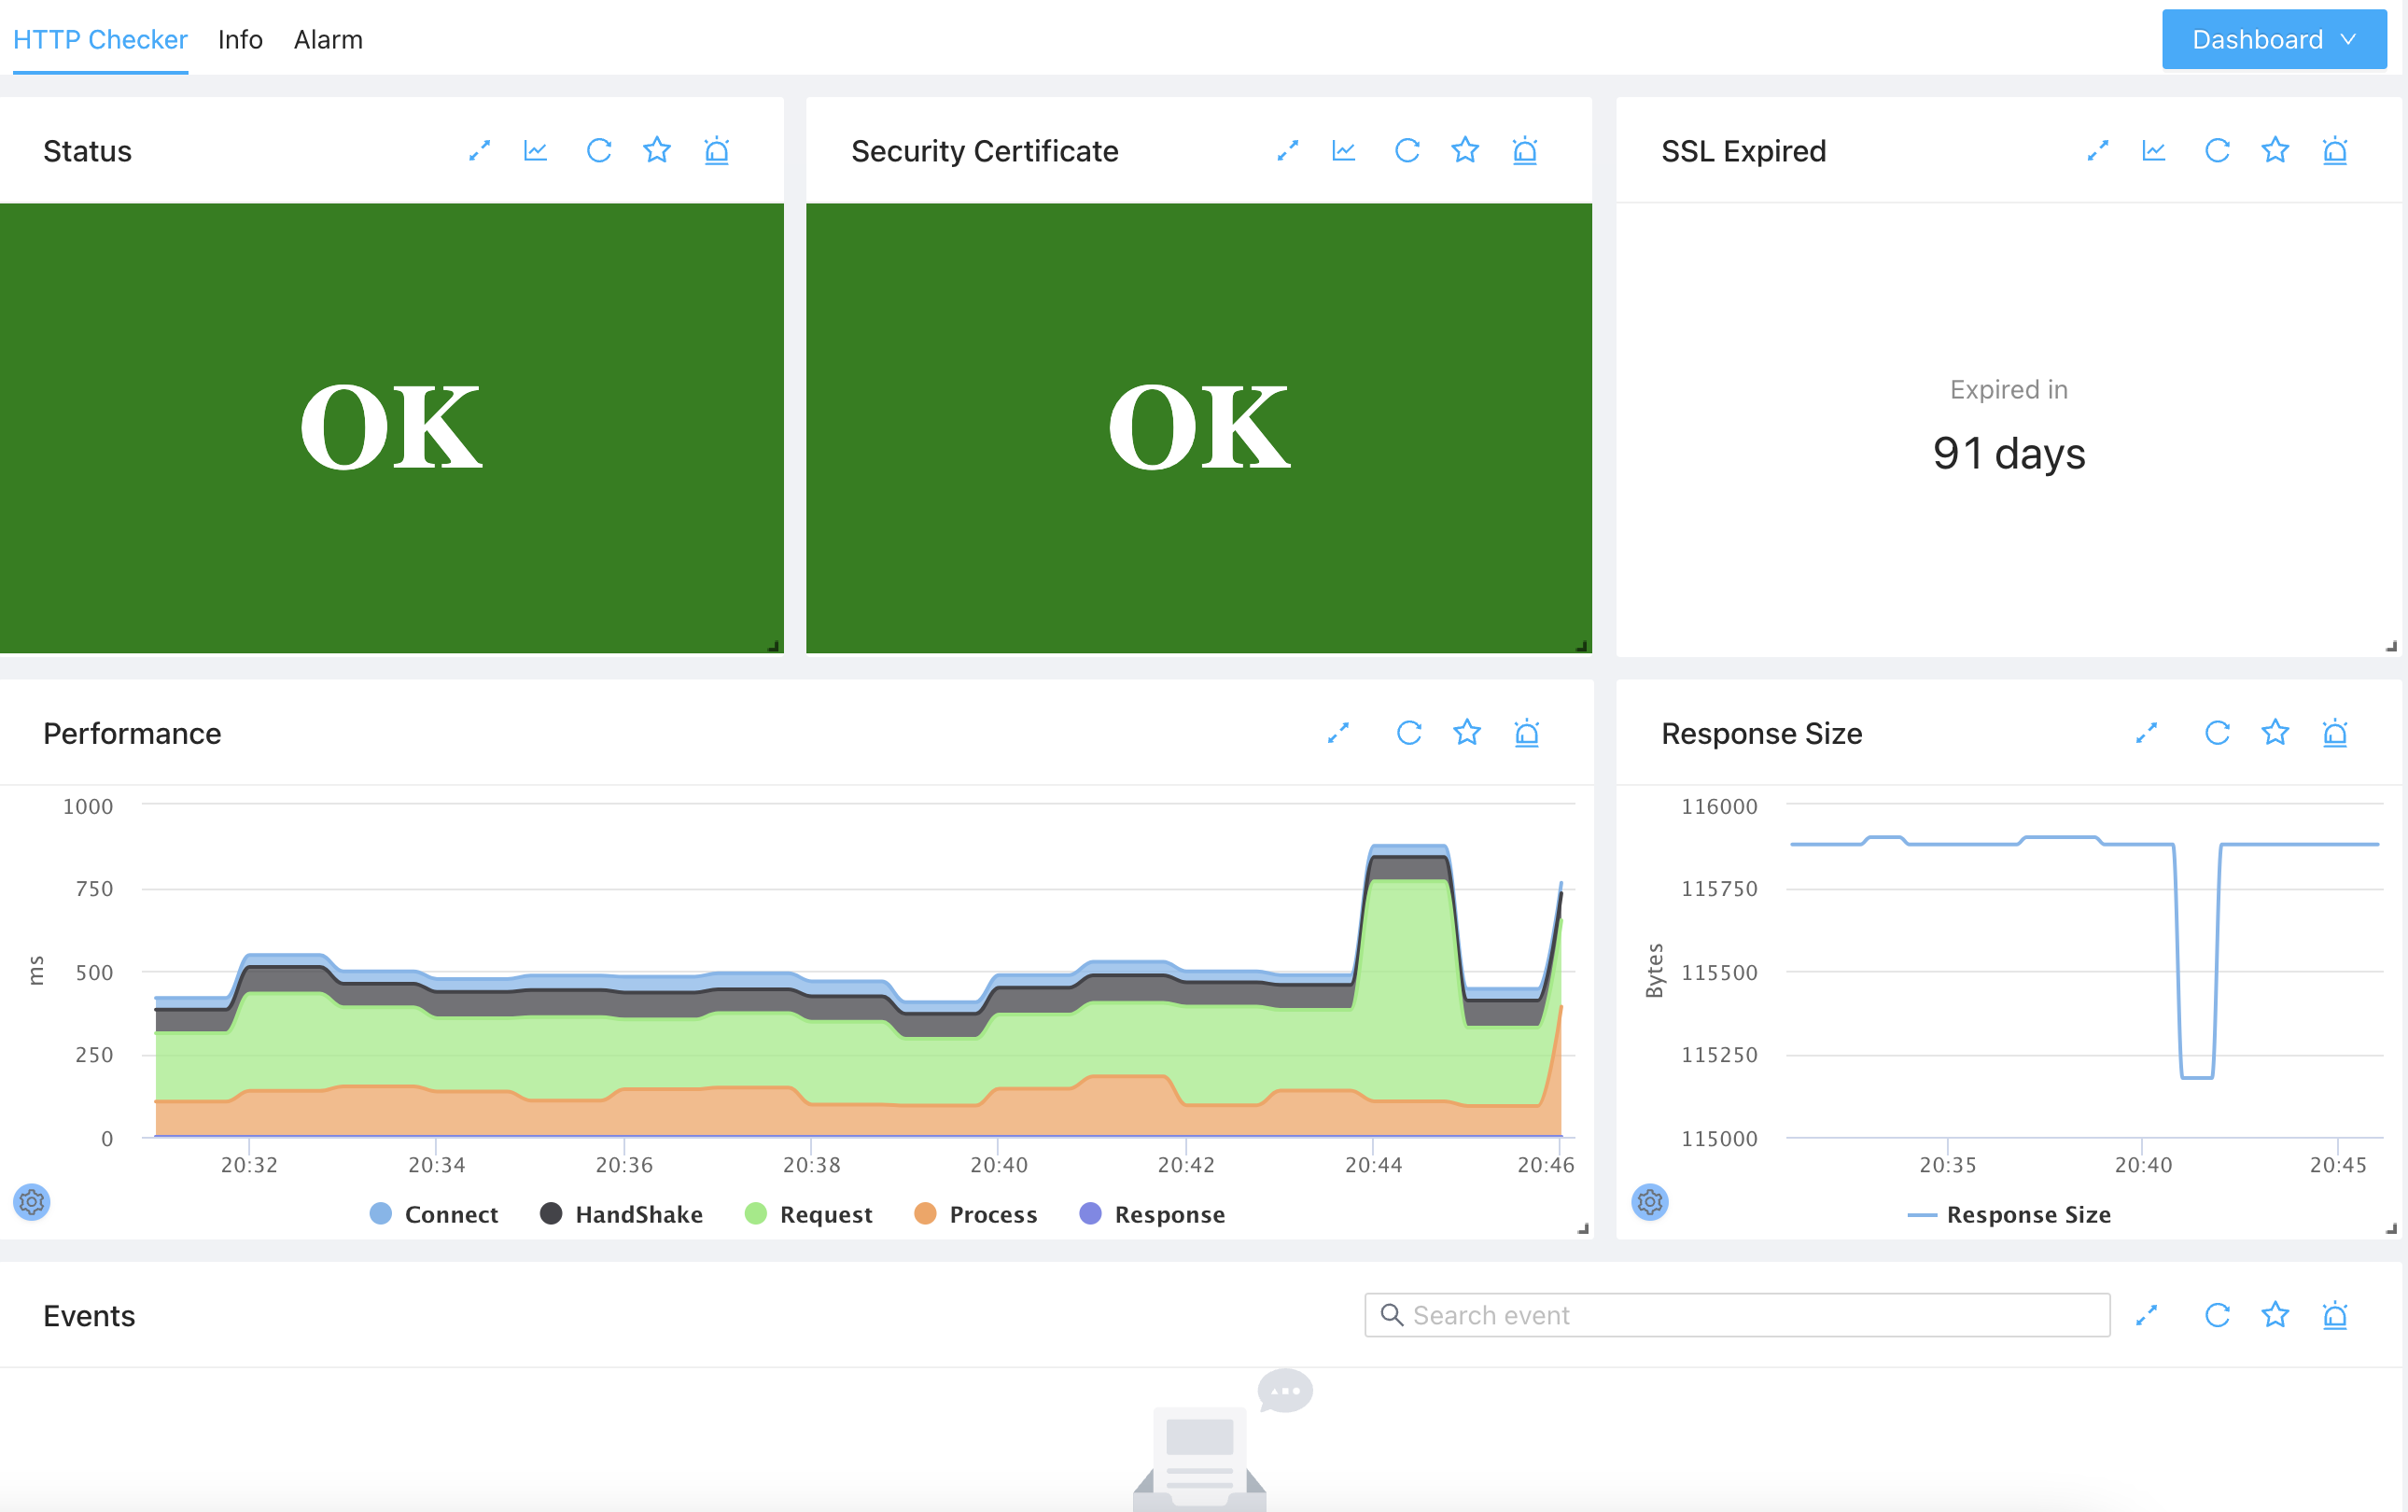Toggle the Process legend color swatch
Viewport: 2408px width, 1512px height.
pyautogui.click(x=925, y=1214)
